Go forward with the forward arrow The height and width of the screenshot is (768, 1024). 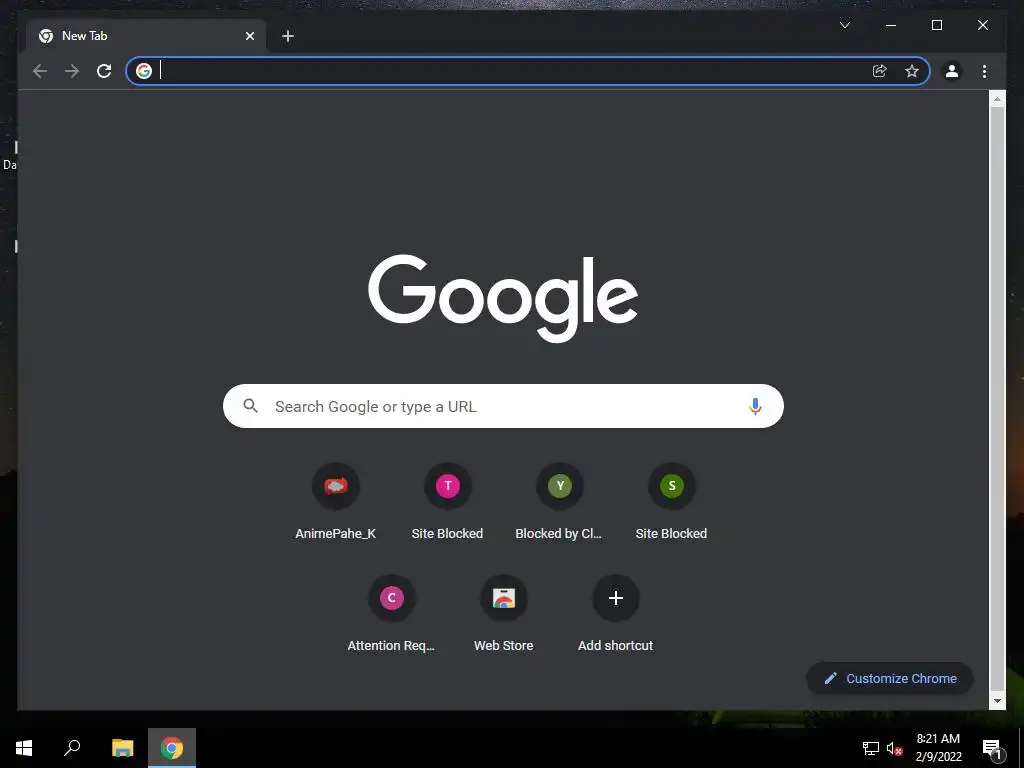[72, 71]
